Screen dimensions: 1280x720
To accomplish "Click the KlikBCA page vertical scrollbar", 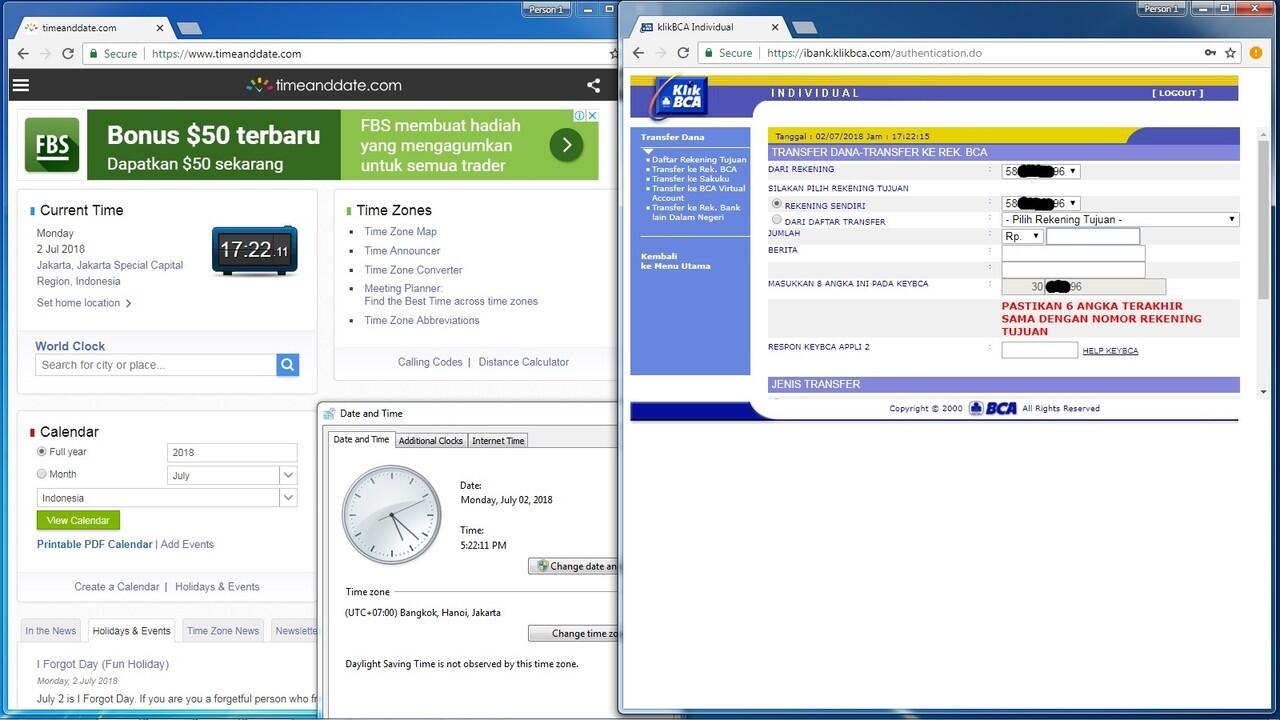I will [1264, 220].
